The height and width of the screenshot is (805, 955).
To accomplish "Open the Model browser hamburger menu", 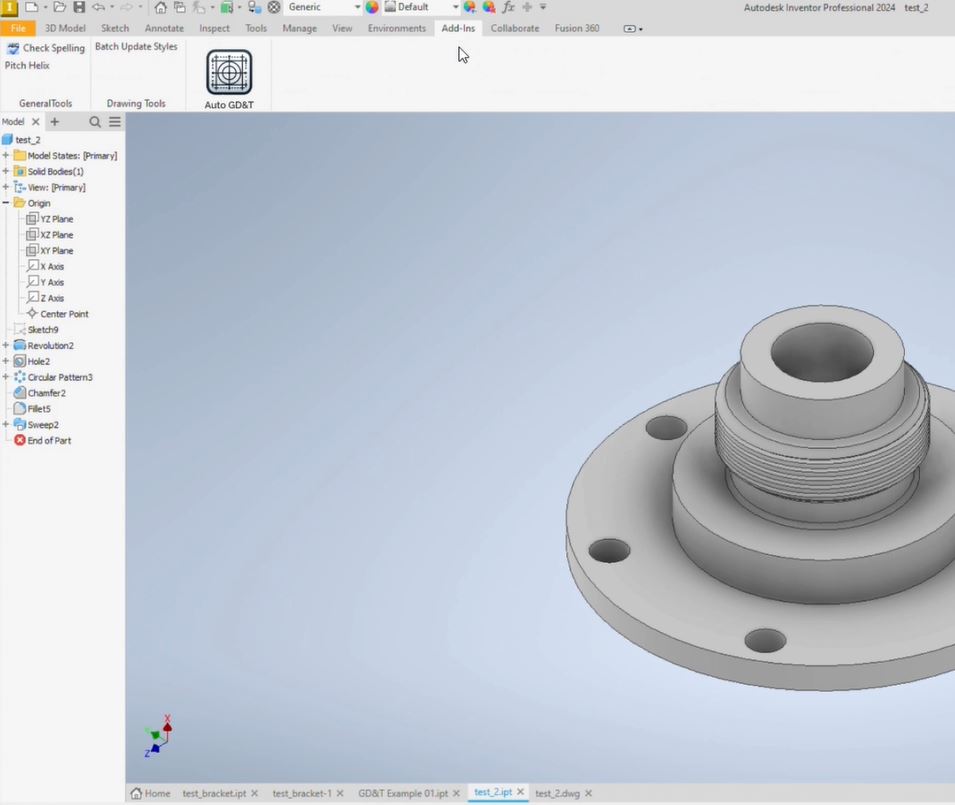I will (x=115, y=122).
